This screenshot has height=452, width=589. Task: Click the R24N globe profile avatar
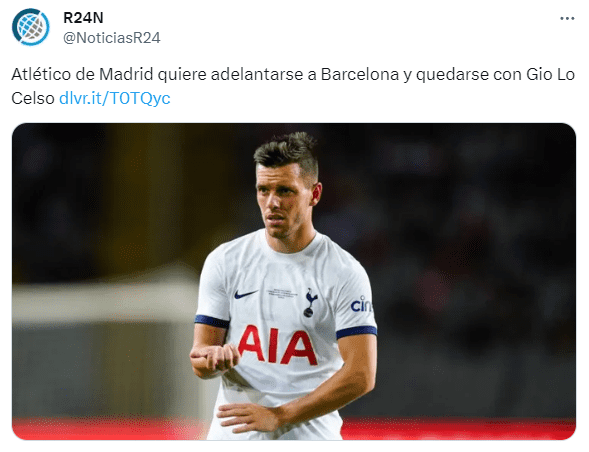[30, 27]
